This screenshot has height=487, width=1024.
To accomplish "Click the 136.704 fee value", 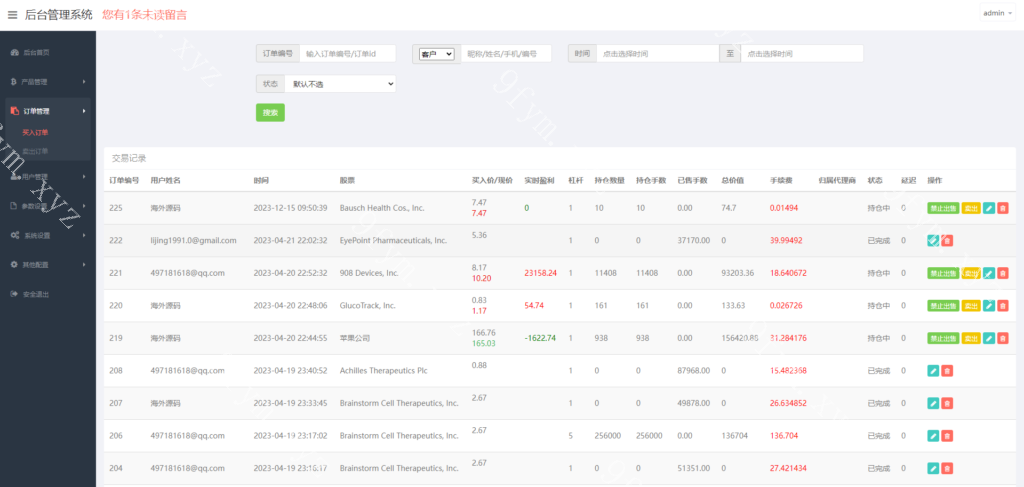I will point(785,435).
